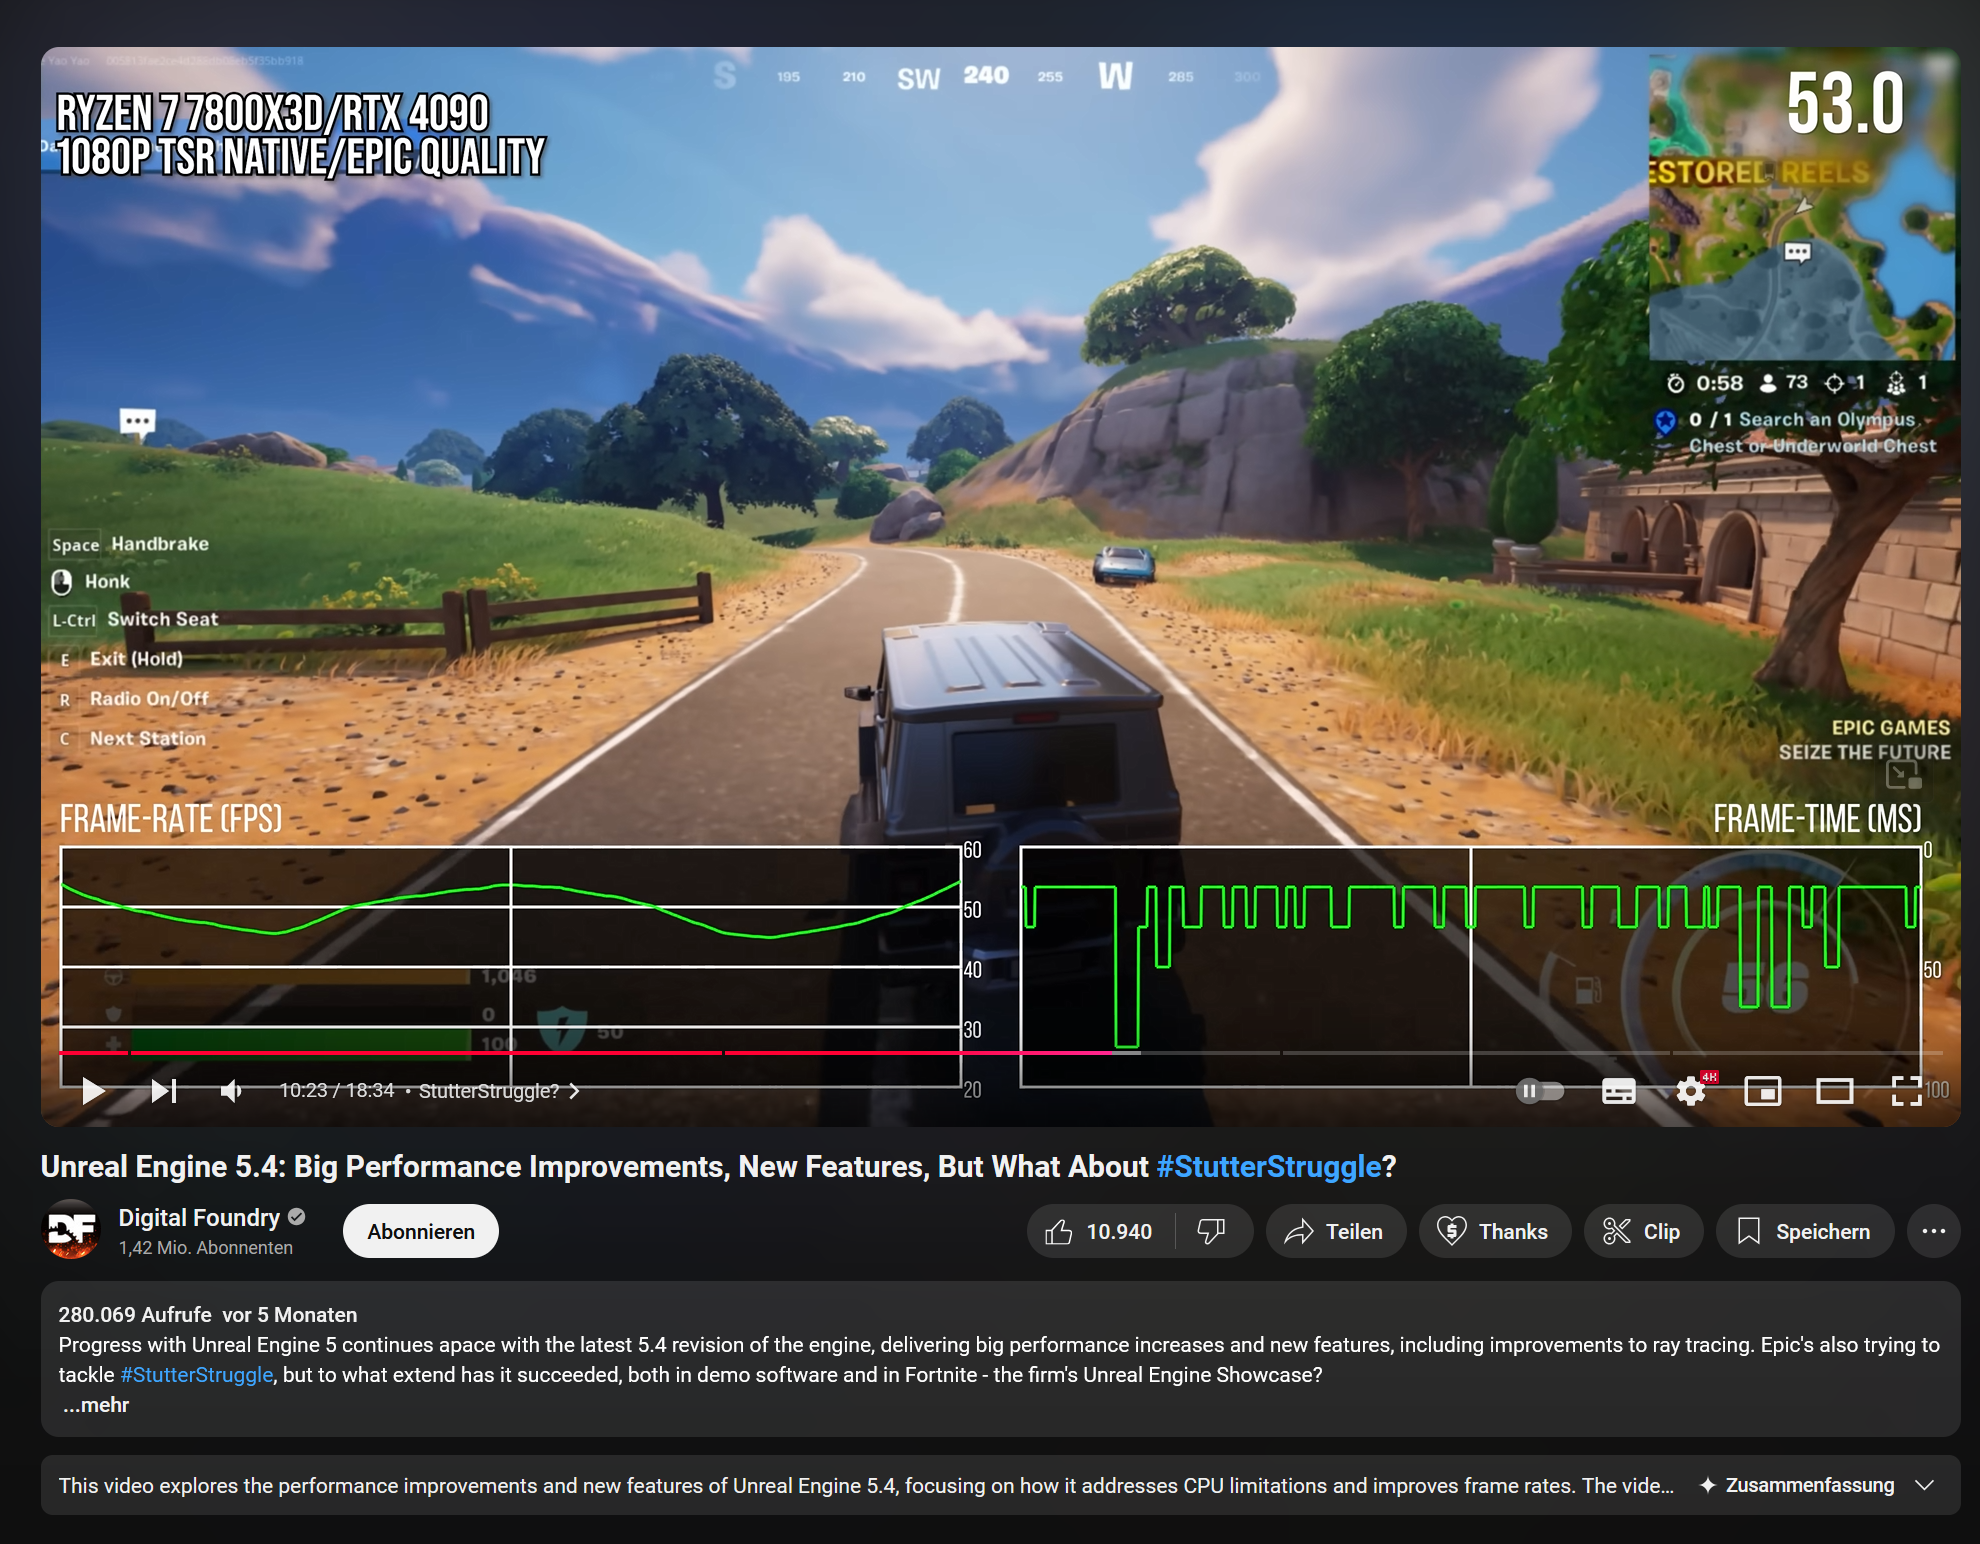Dislike the video with thumbs-down
This screenshot has width=1980, height=1544.
[x=1212, y=1231]
